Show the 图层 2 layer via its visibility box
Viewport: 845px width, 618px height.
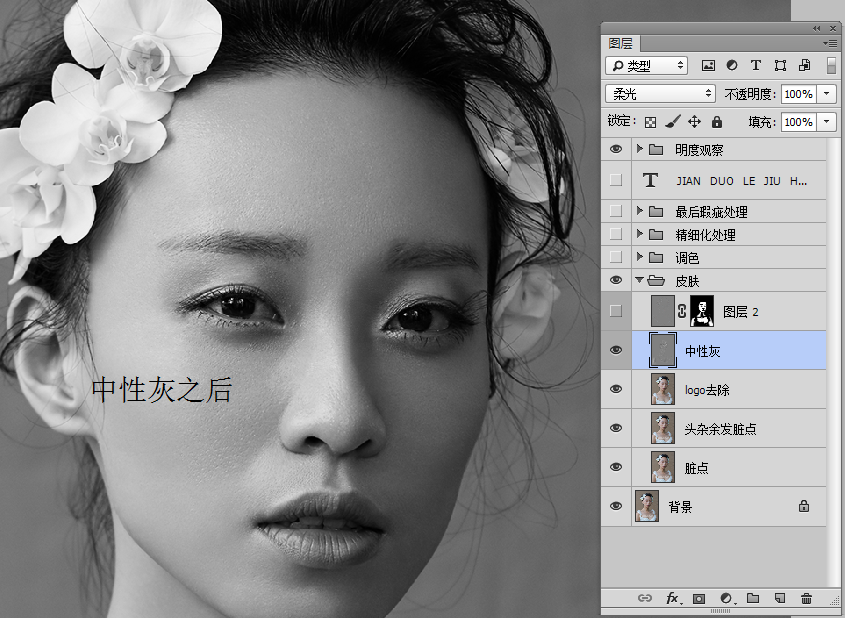tap(616, 312)
